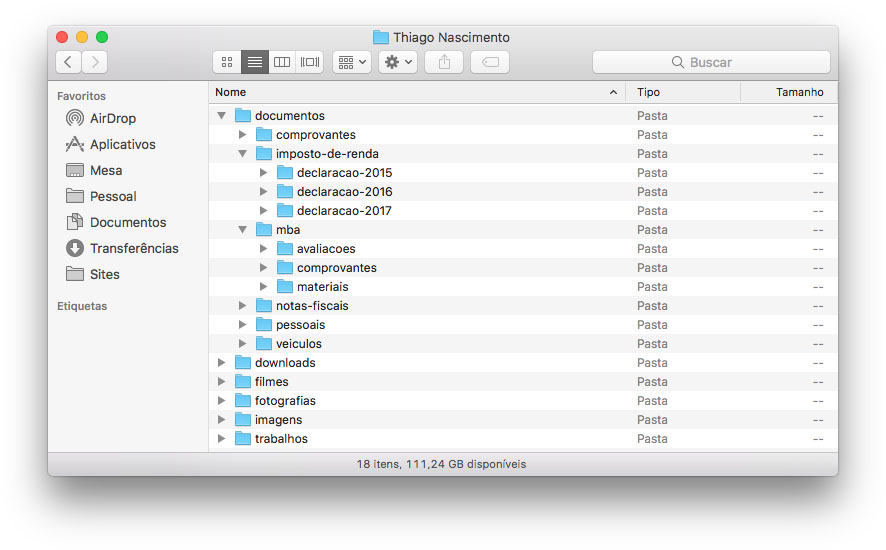Open Transferências in the sidebar
Image resolution: width=886 pixels, height=550 pixels.
(x=133, y=248)
